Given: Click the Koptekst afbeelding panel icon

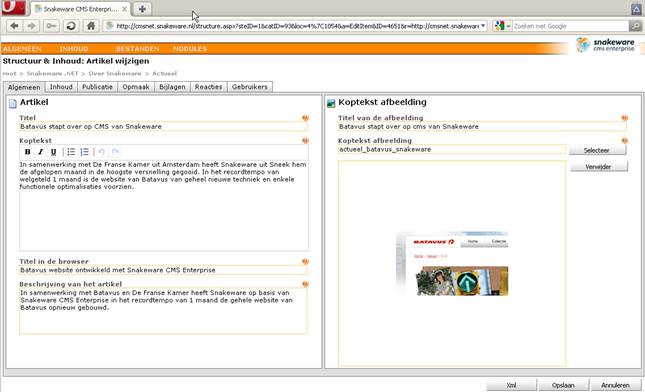Looking at the screenshot, I should (x=331, y=103).
